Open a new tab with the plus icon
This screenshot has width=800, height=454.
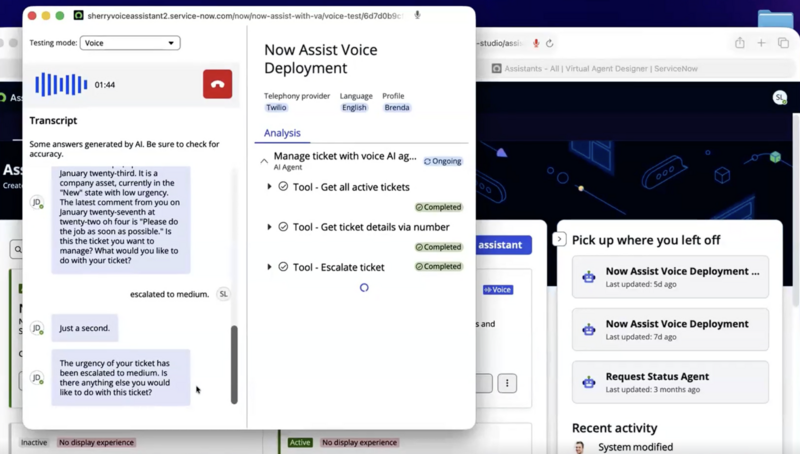point(761,43)
